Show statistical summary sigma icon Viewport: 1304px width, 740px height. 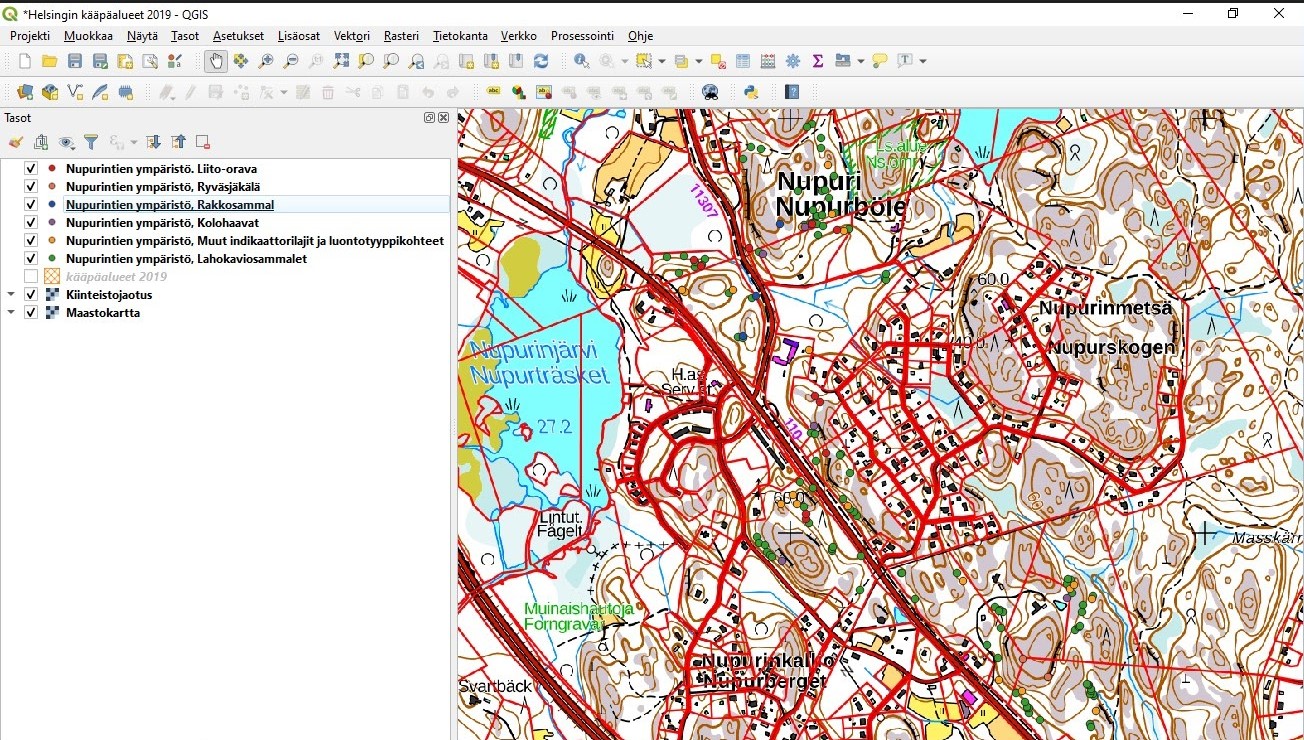(818, 61)
